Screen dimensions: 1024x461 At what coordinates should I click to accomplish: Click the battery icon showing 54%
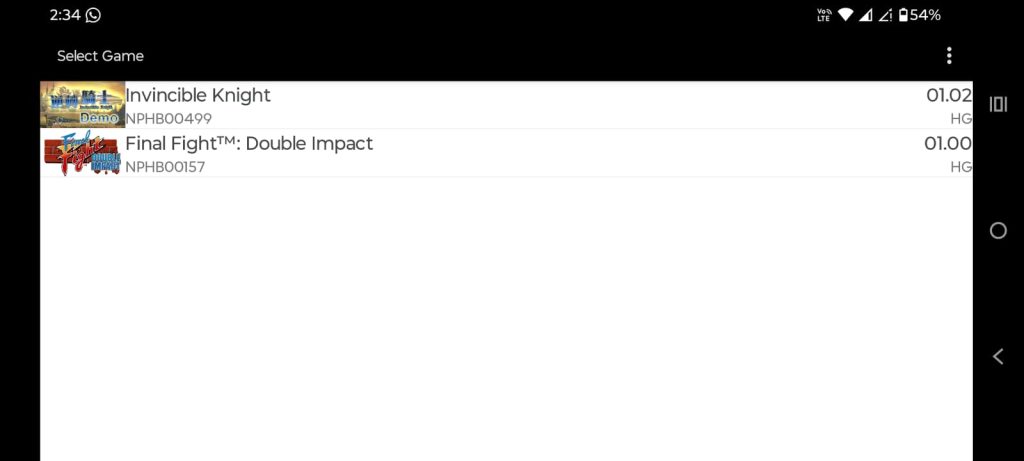[903, 15]
